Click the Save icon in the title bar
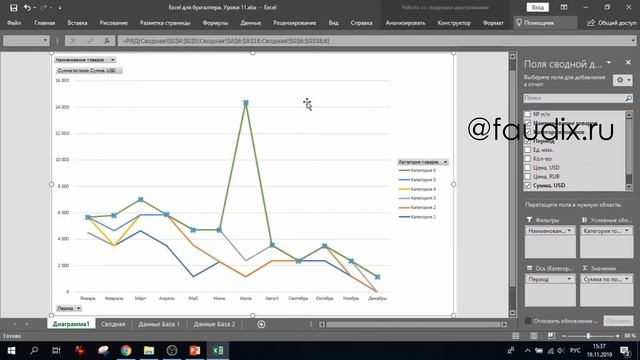The height and width of the screenshot is (360, 640). pyautogui.click(x=13, y=7)
